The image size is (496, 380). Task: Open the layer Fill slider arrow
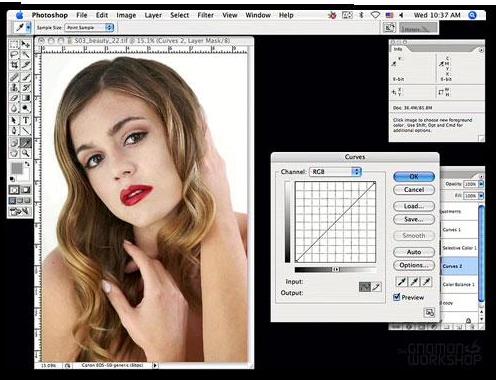click(481, 196)
